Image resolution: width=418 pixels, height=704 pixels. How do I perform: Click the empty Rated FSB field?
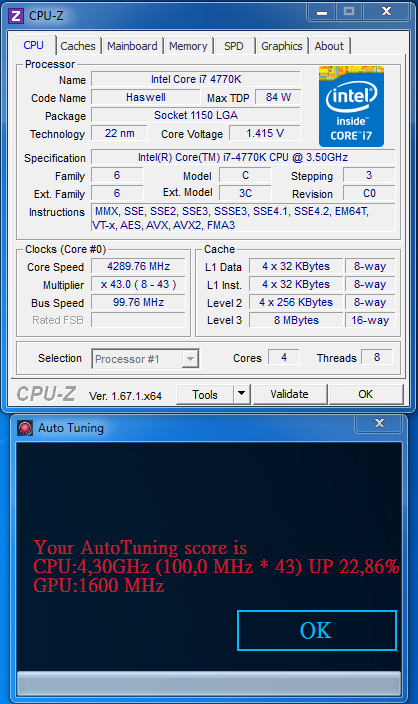coord(138,320)
